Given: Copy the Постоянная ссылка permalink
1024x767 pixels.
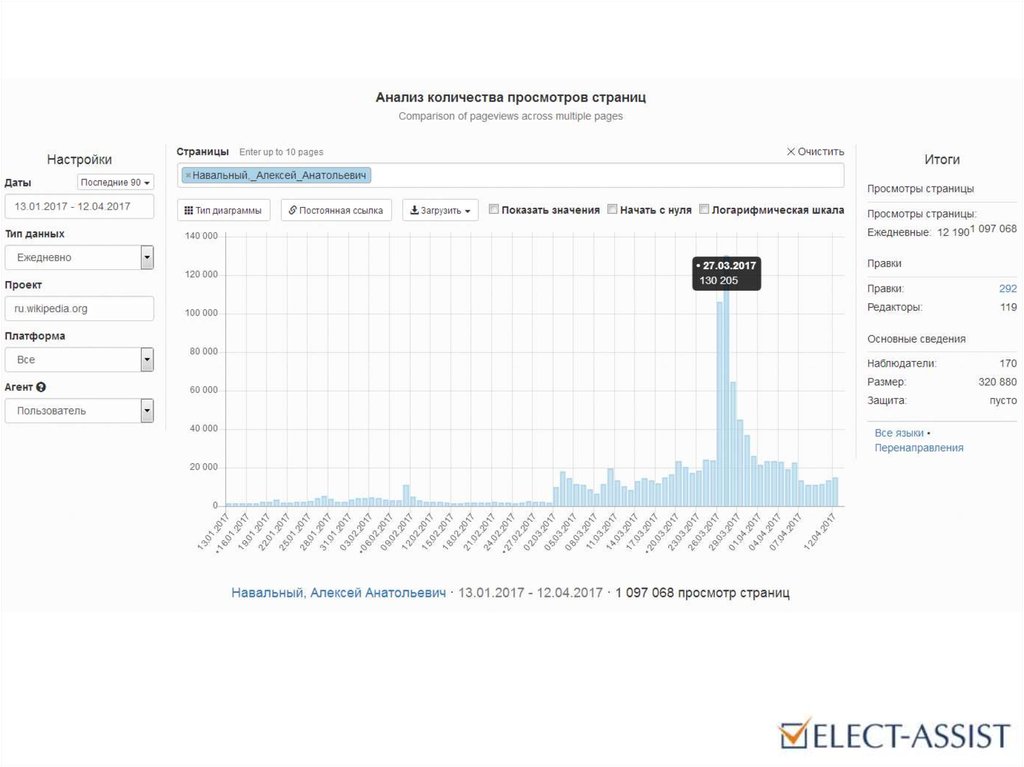Looking at the screenshot, I should click(x=336, y=211).
